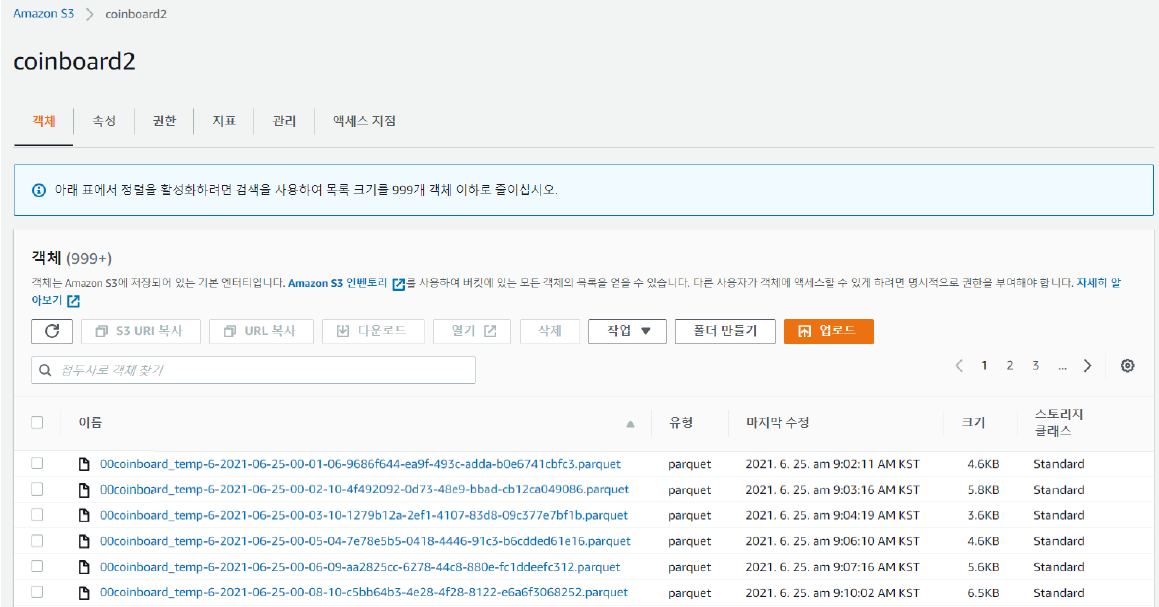Open the 지표 tab
Image resolution: width=1159 pixels, height=607 pixels.
point(224,121)
